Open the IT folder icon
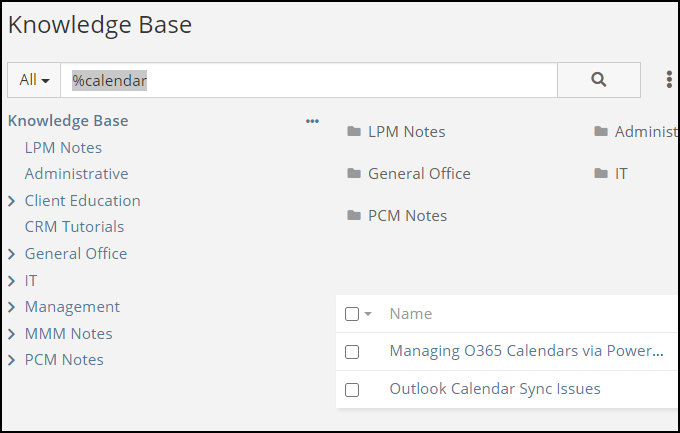Screen dimensions: 680x433 pyautogui.click(x=600, y=174)
